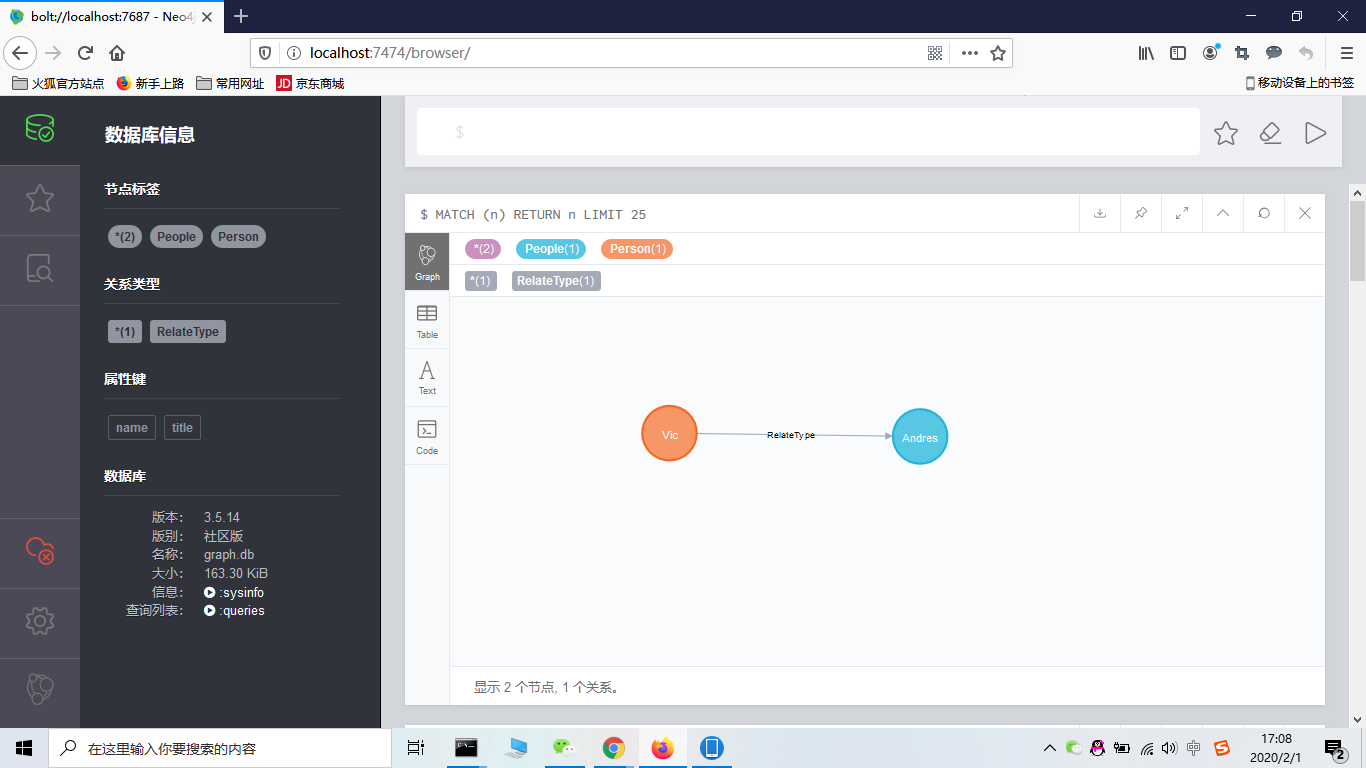
Task: Pin the MATCH result frame
Action: pos(1141,213)
